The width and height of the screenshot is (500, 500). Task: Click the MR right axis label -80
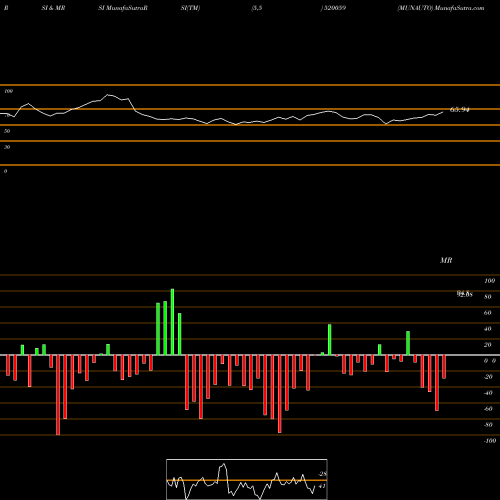pyautogui.click(x=488, y=425)
